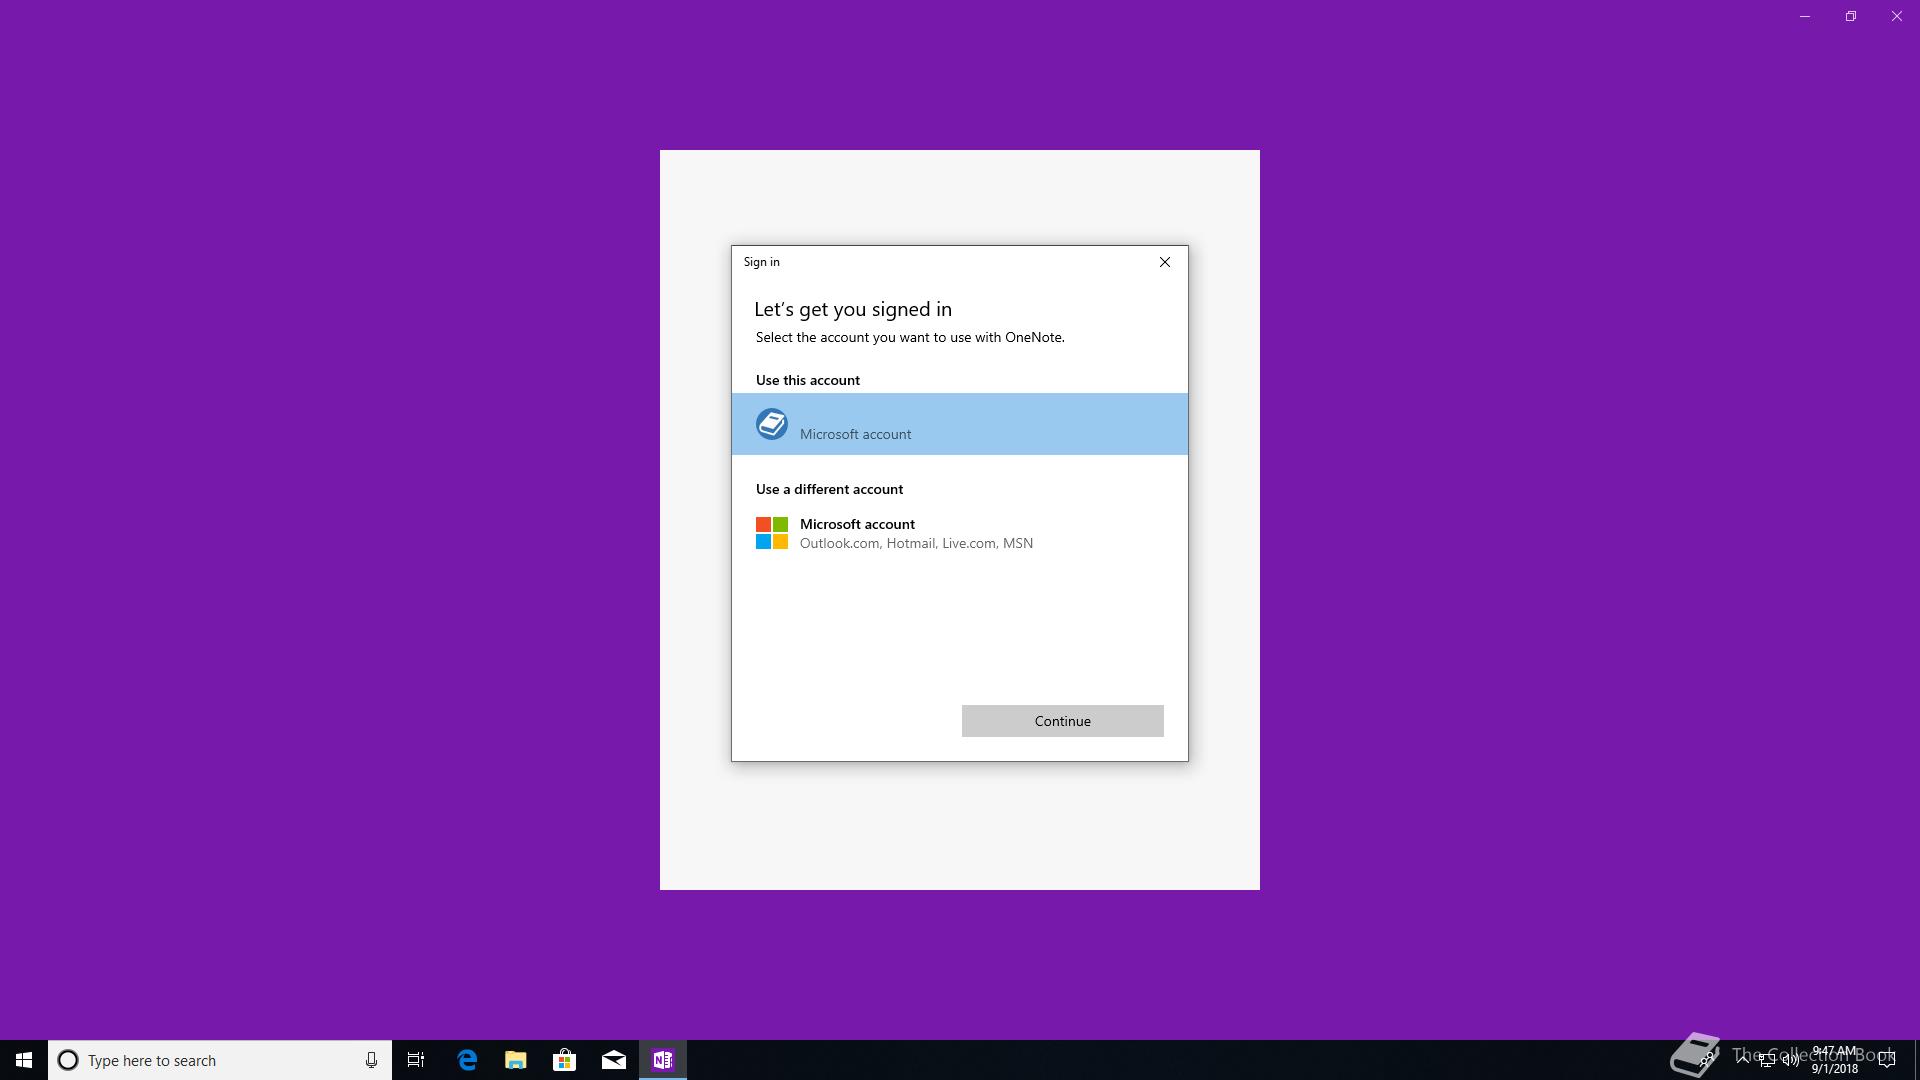Open the network status tray icon
This screenshot has height=1080, width=1920.
[x=1767, y=1060]
